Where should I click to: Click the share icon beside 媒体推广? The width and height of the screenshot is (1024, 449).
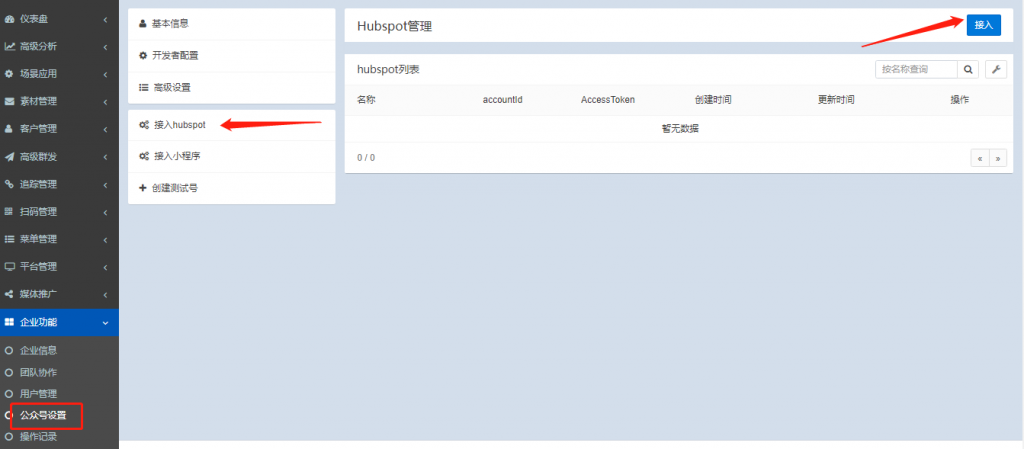(9, 294)
